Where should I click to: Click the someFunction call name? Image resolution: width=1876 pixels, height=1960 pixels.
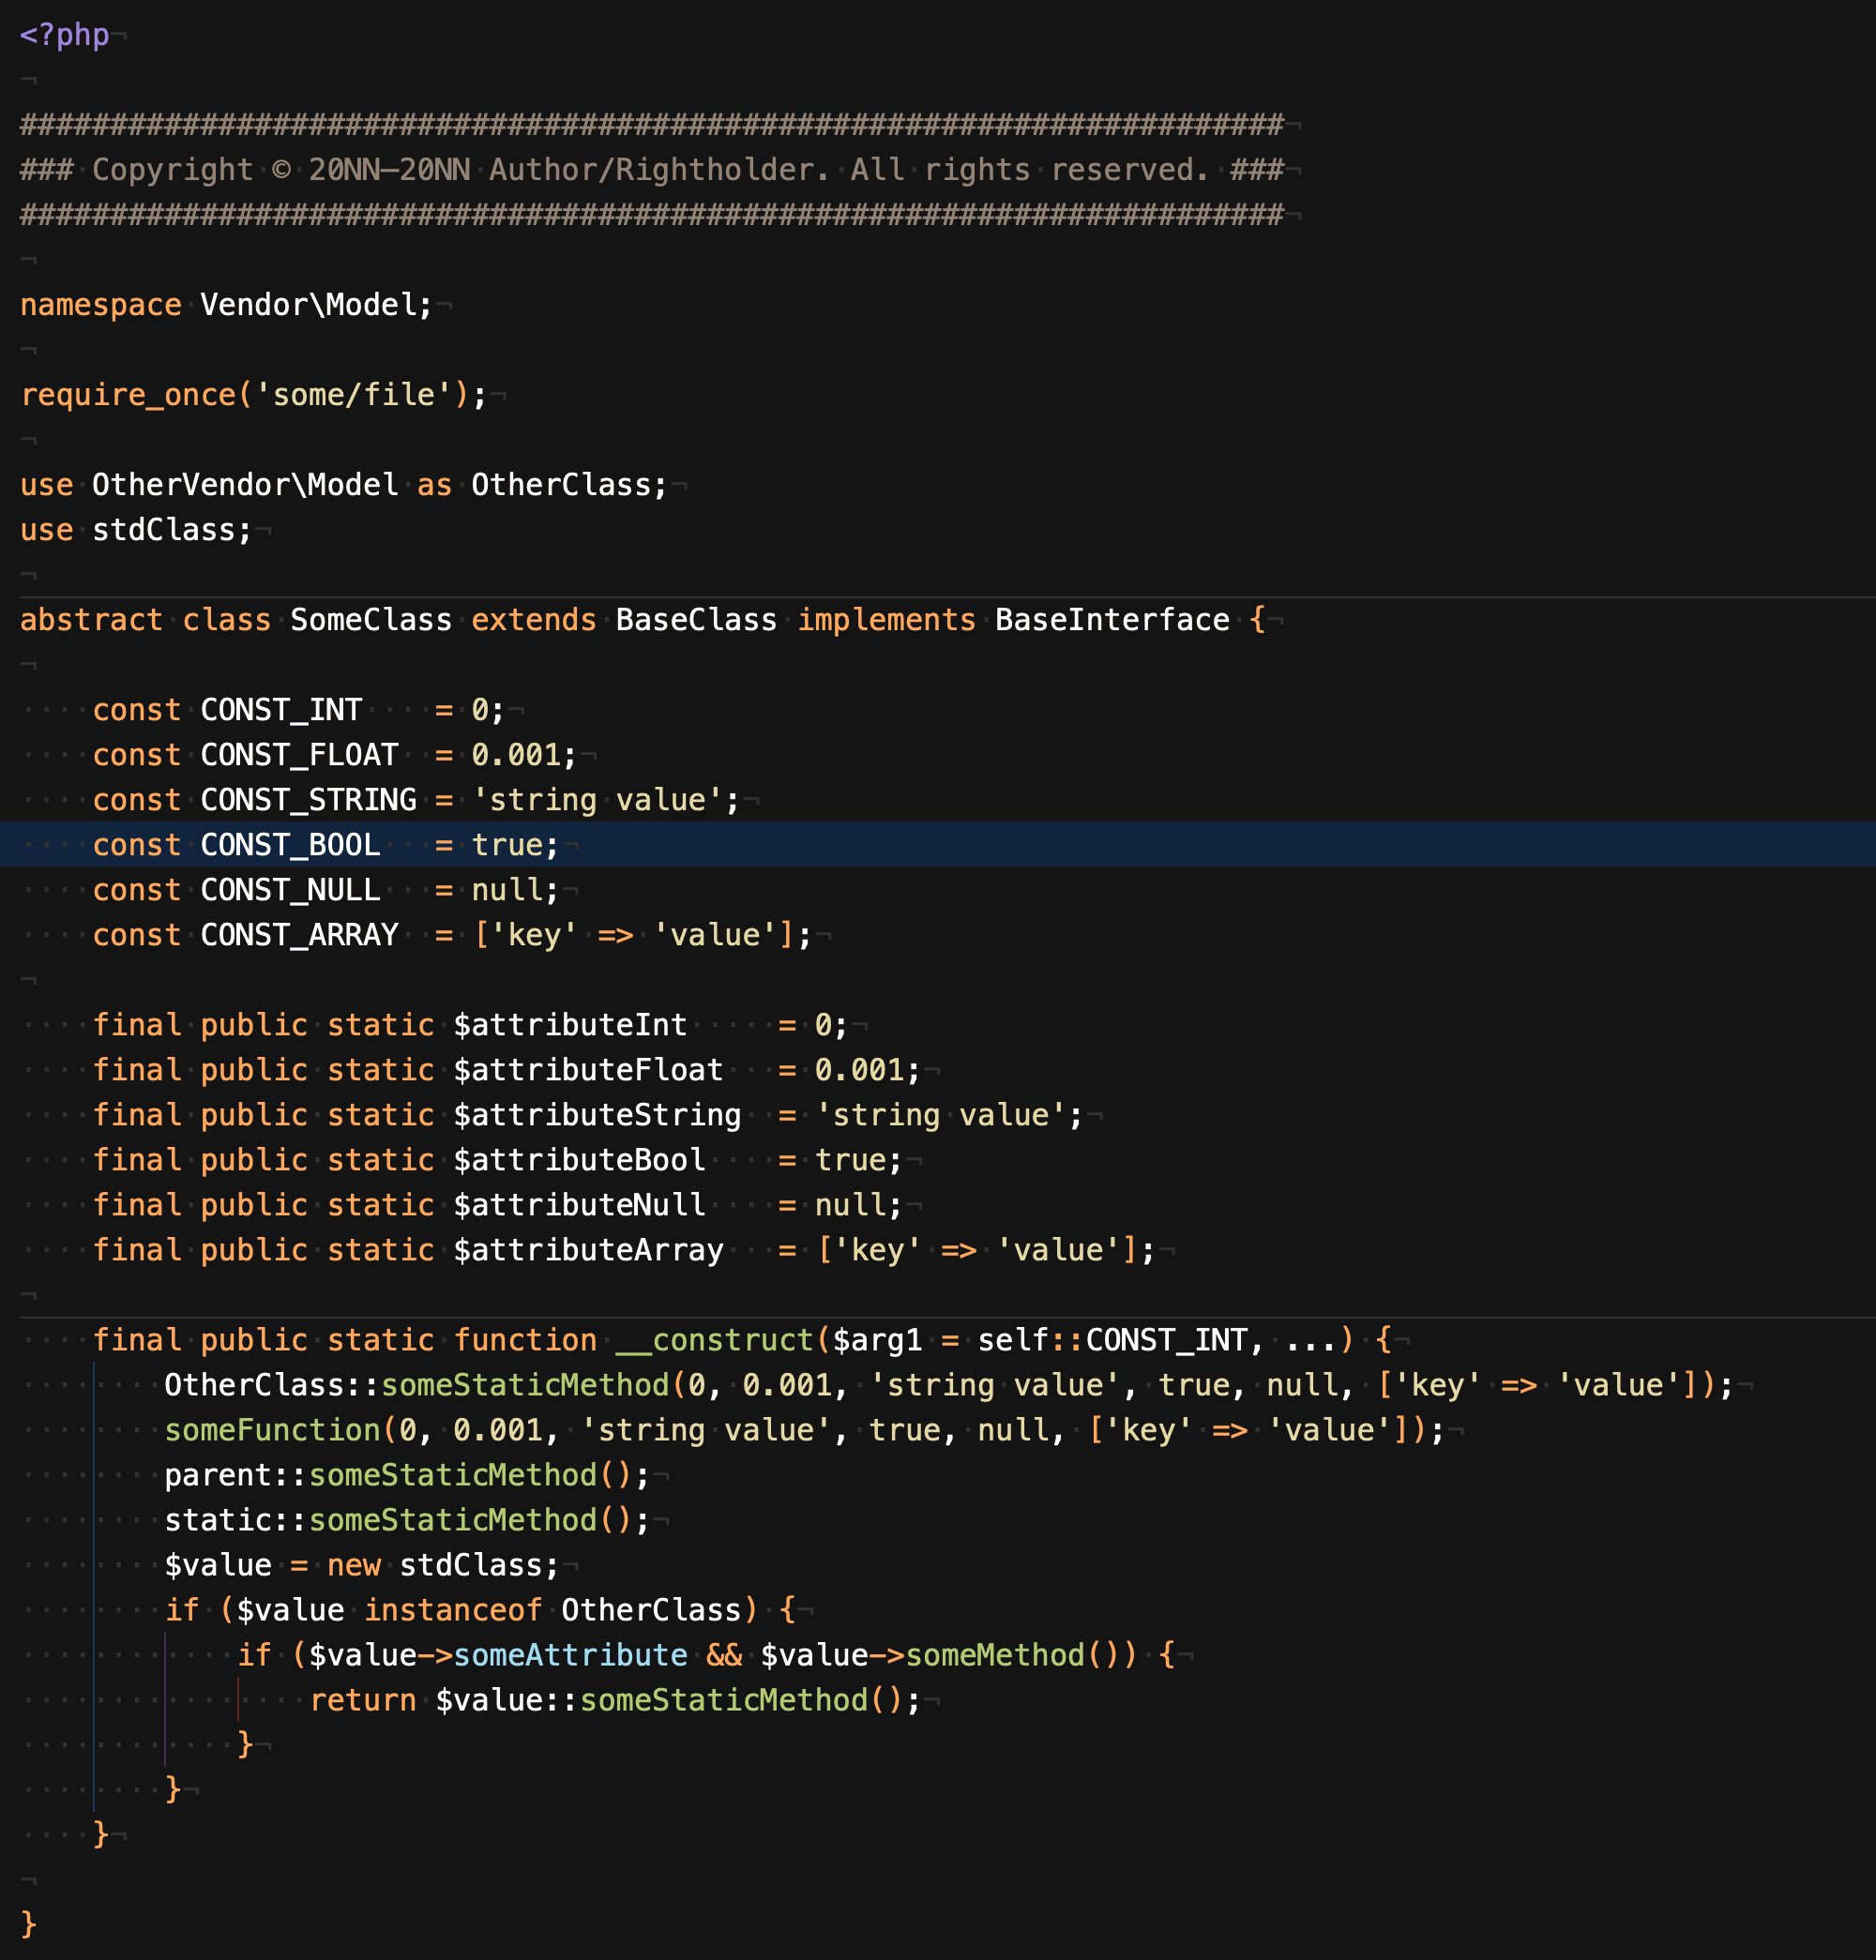pyautogui.click(x=272, y=1430)
